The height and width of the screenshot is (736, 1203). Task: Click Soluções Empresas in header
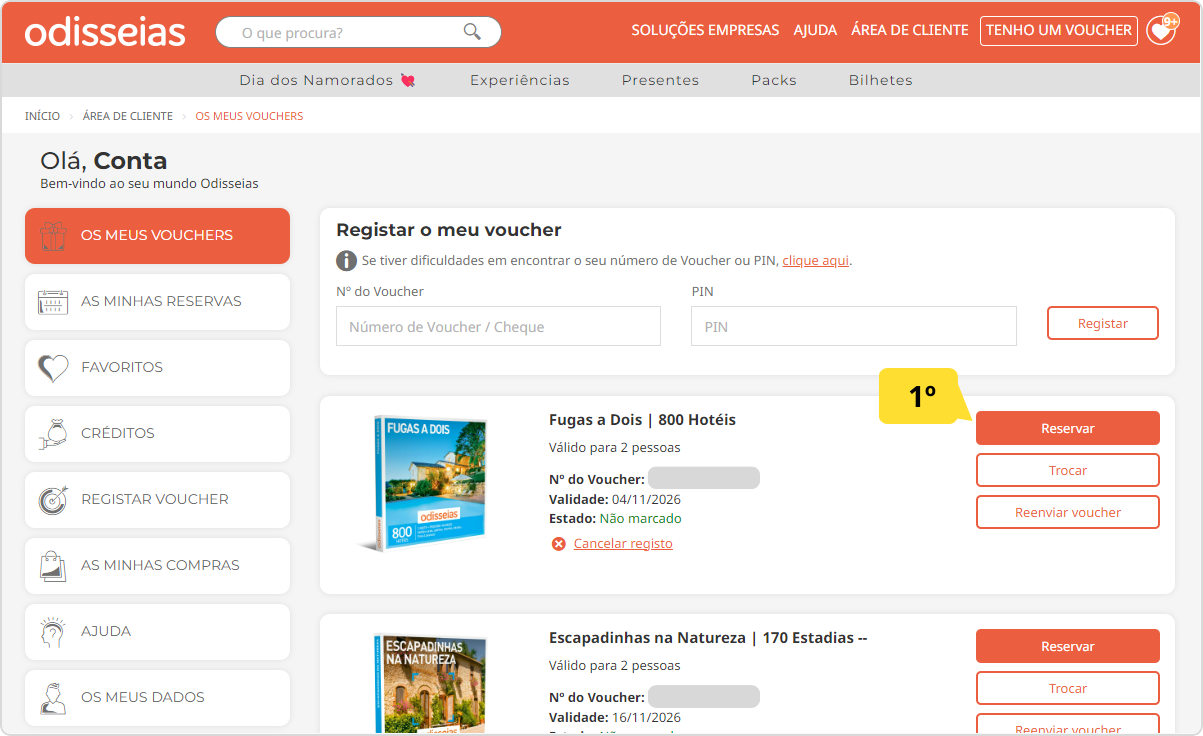click(x=705, y=30)
